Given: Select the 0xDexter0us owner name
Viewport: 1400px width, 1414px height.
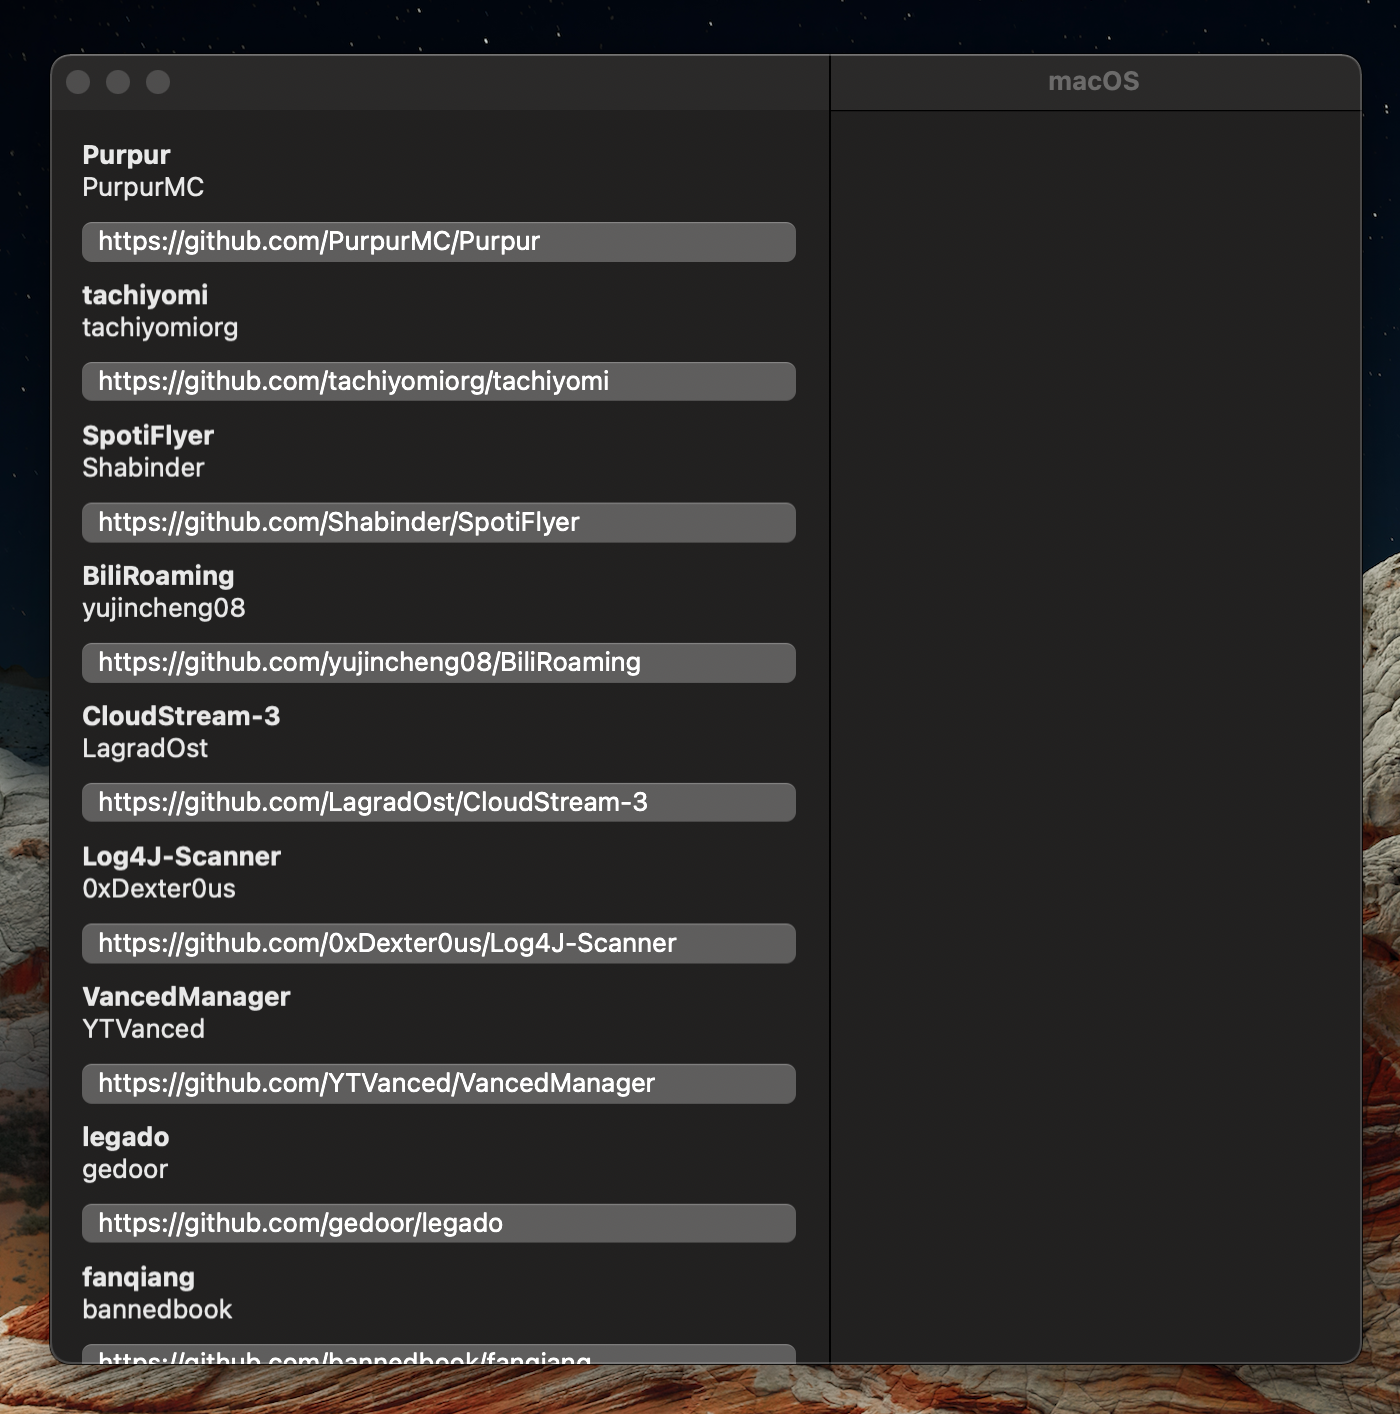Looking at the screenshot, I should coord(159,889).
